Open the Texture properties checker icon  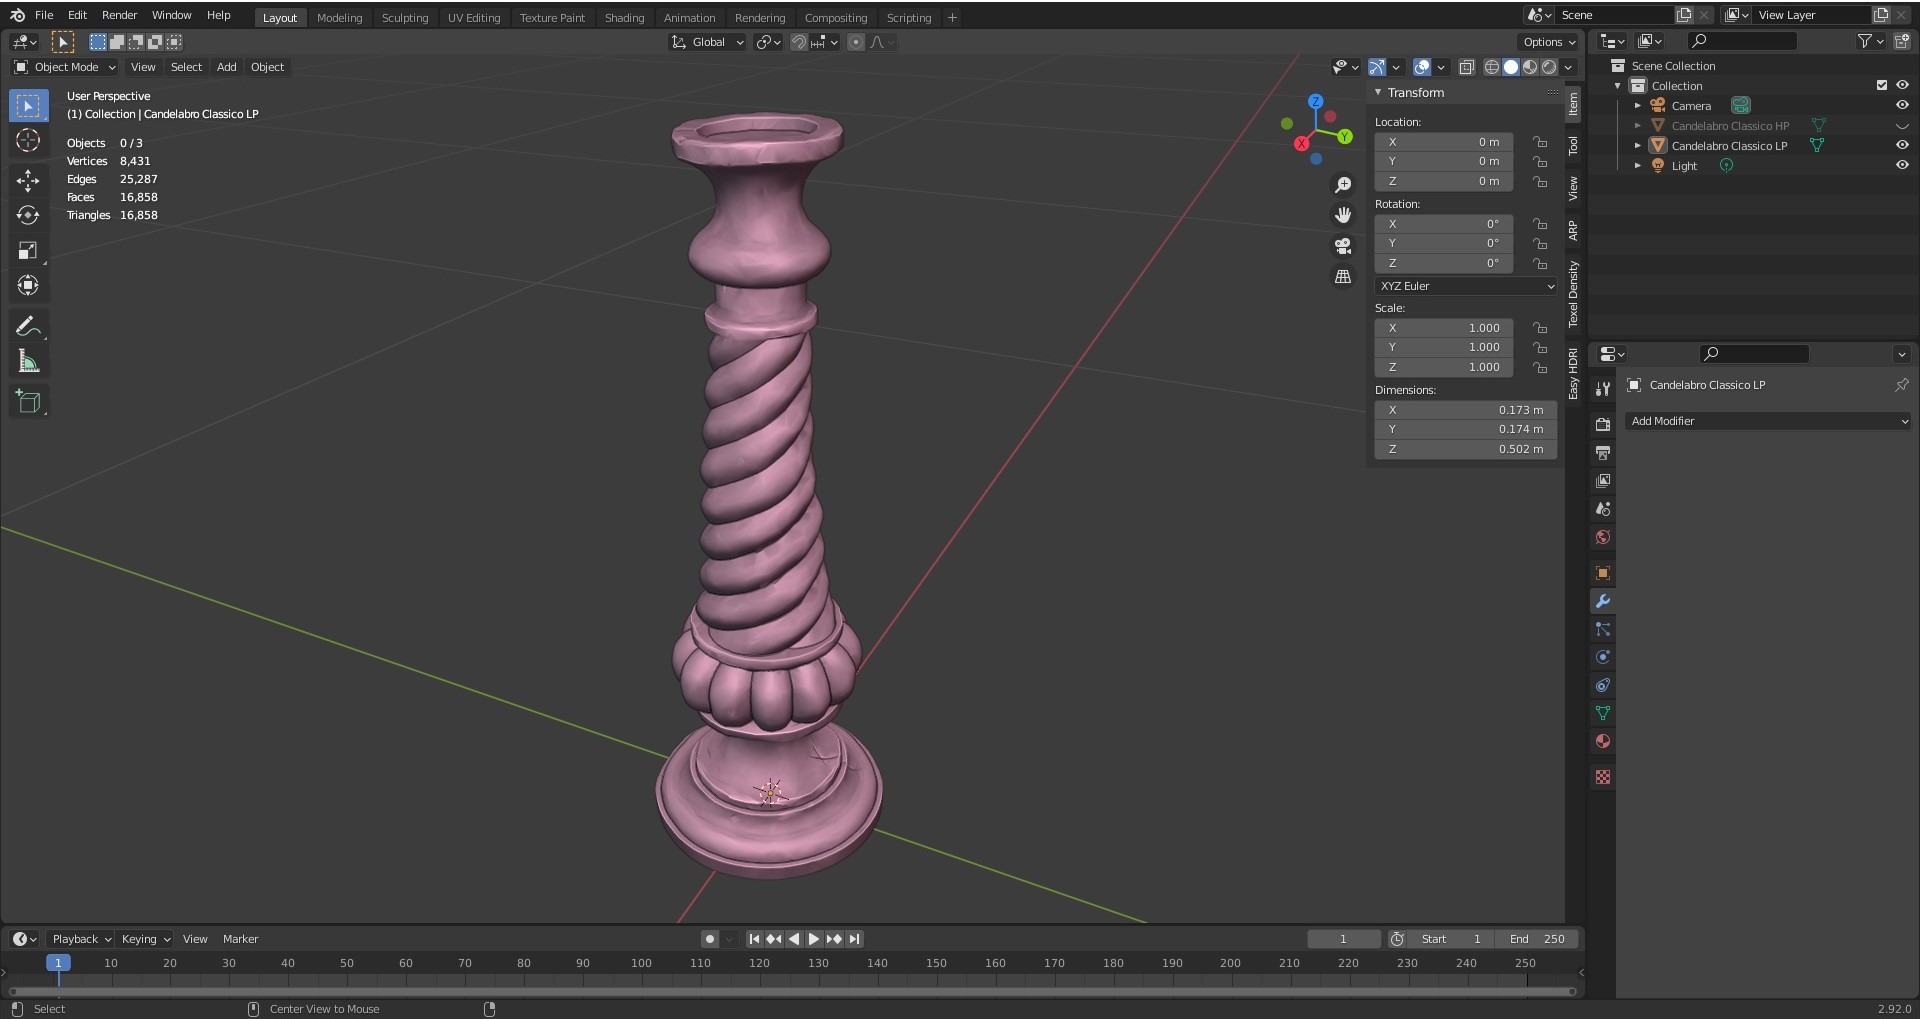point(1603,777)
